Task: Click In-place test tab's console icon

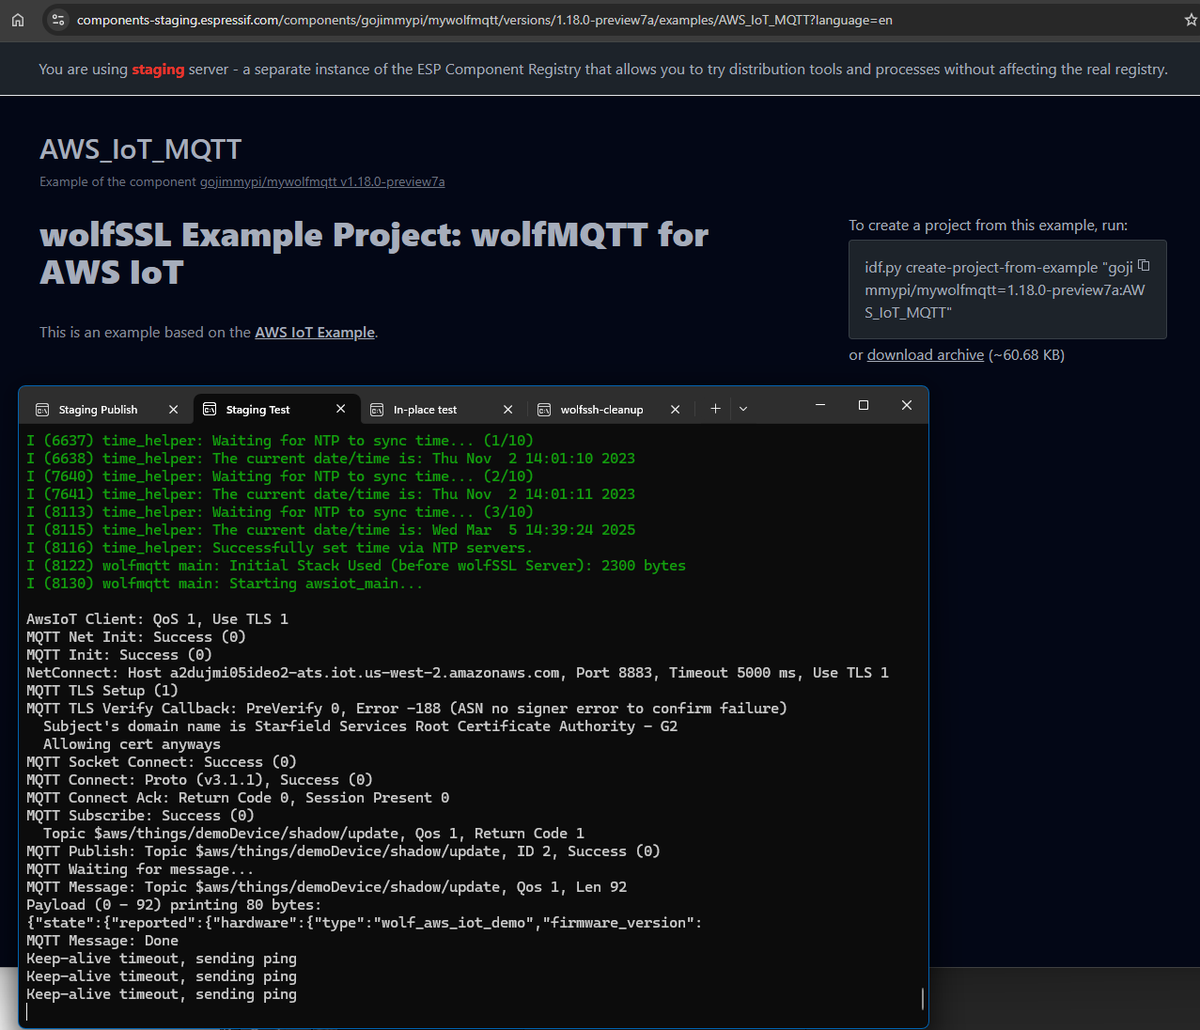Action: coord(377,409)
